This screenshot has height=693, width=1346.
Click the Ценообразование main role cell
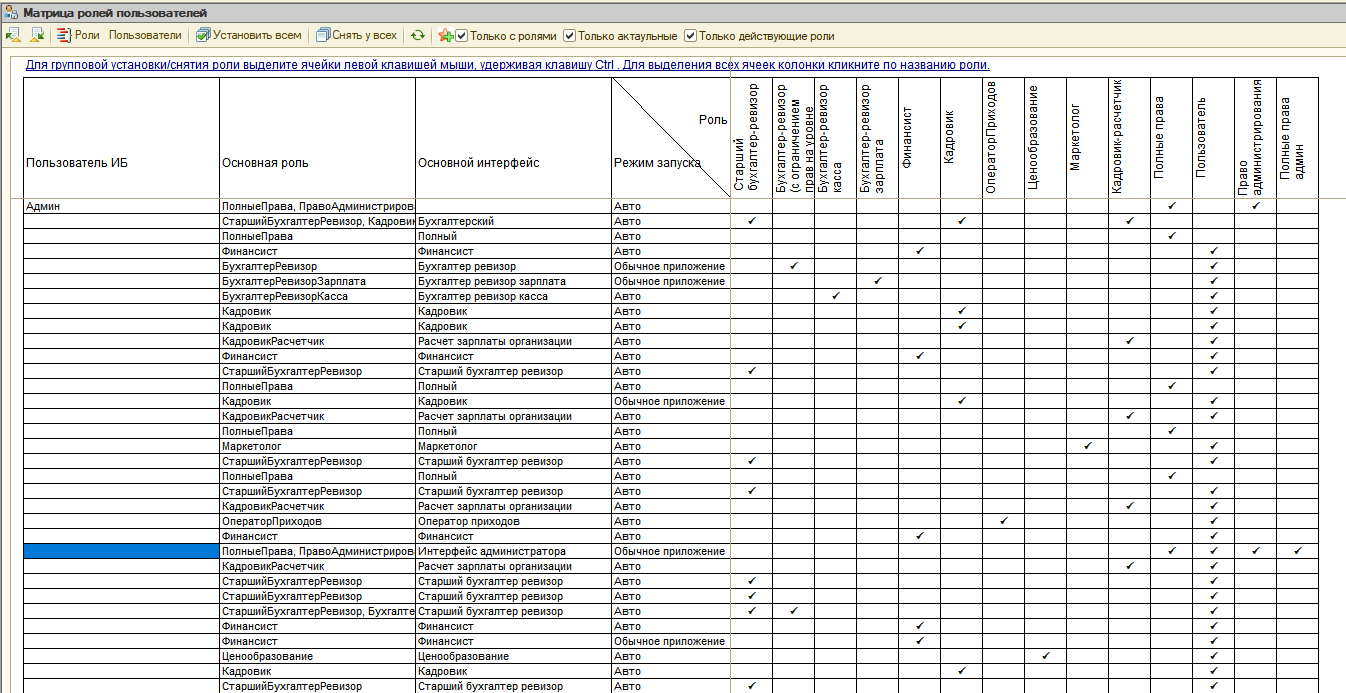coord(317,656)
